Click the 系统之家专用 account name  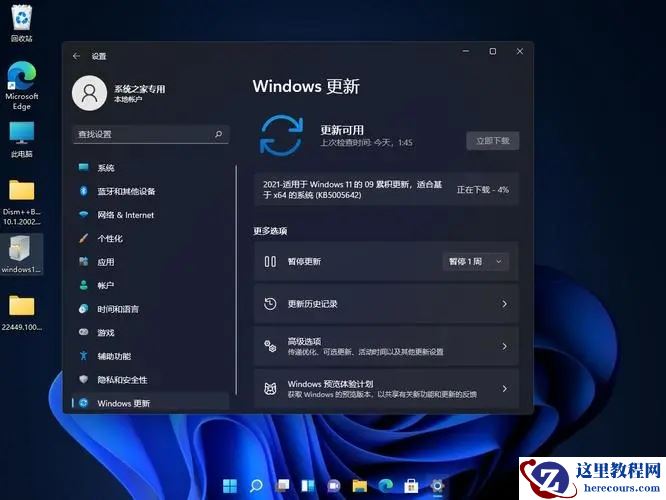139,89
